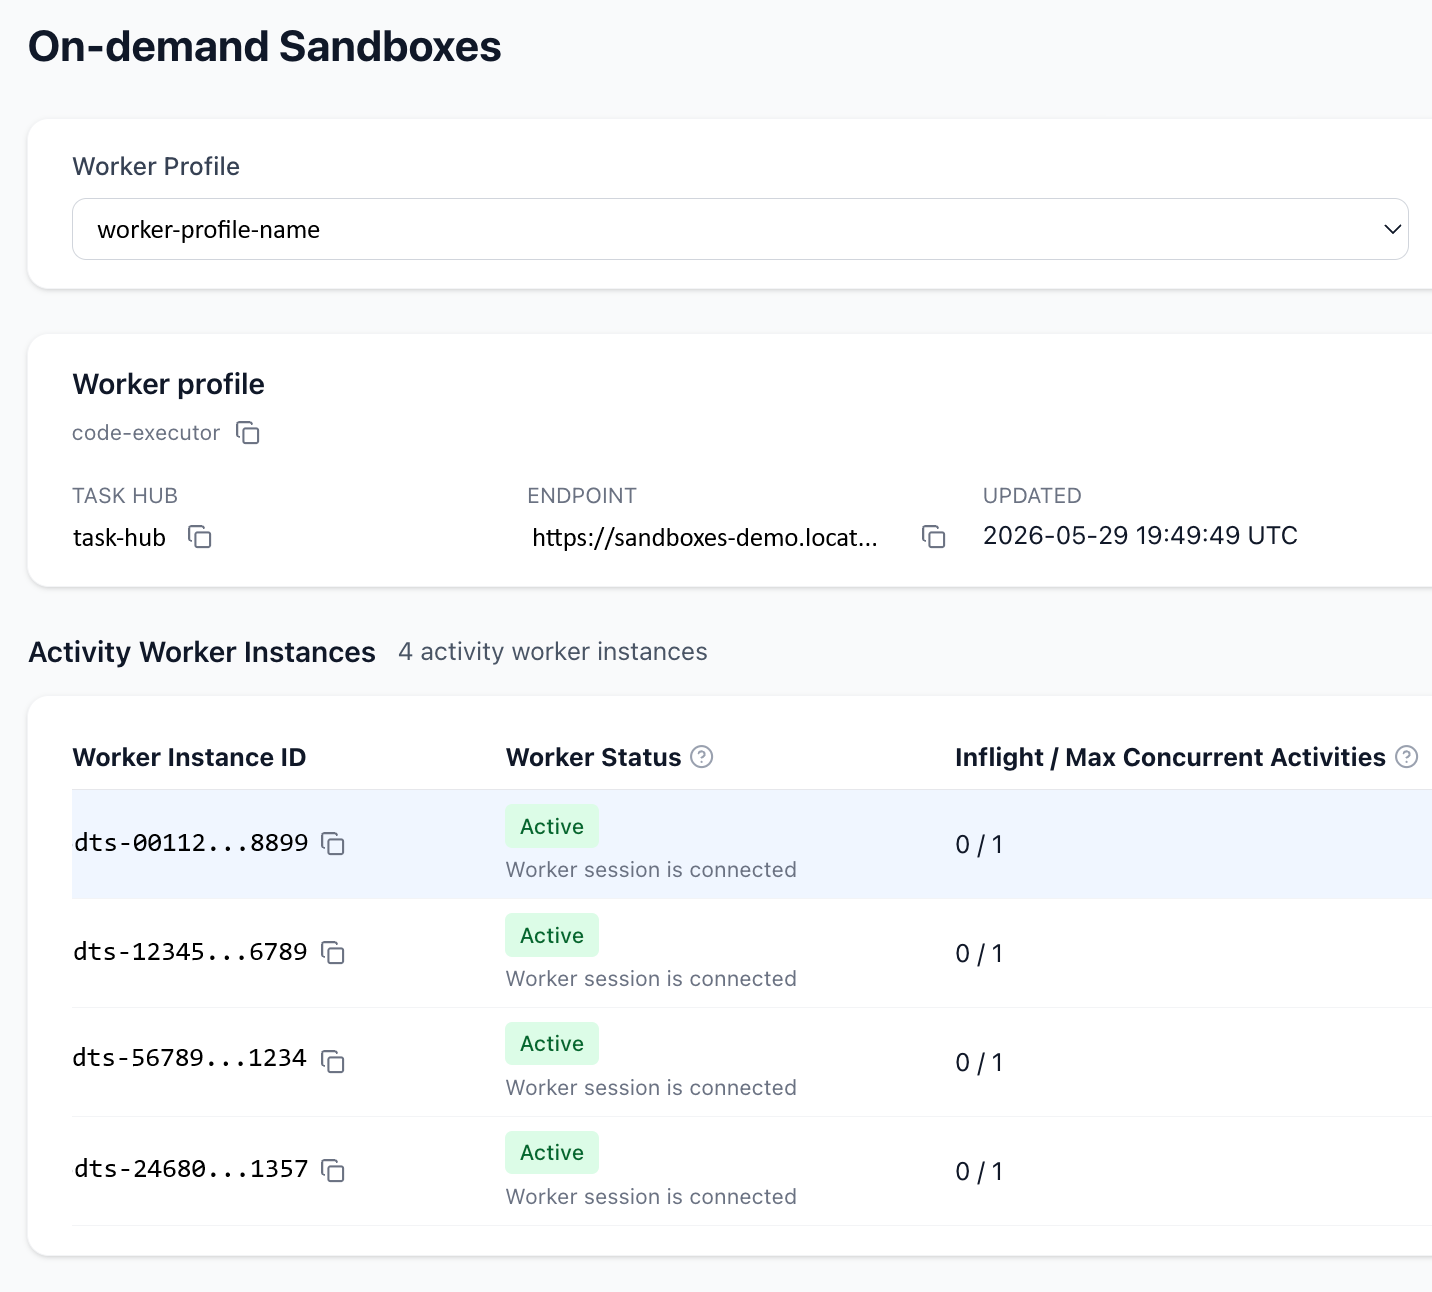This screenshot has width=1432, height=1292.
Task: Click Active badge for dts-56789...1234
Action: tap(552, 1043)
